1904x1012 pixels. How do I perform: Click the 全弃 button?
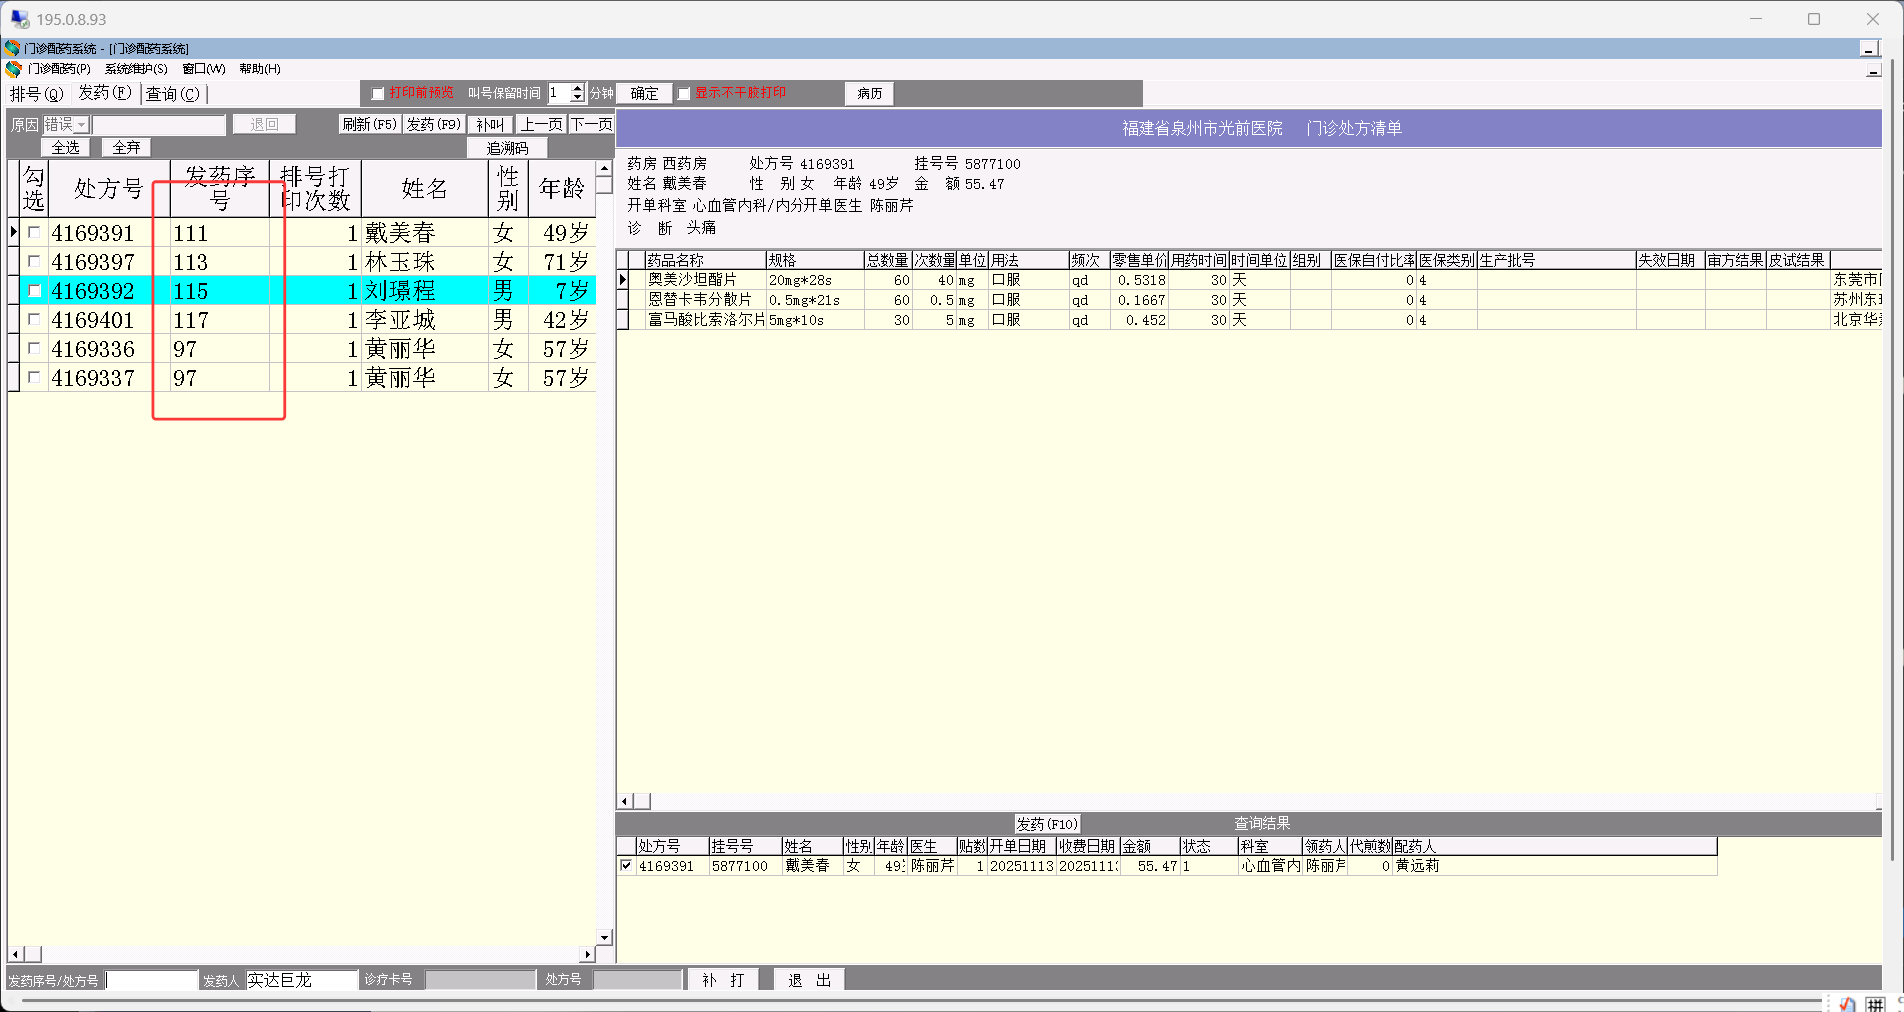126,148
